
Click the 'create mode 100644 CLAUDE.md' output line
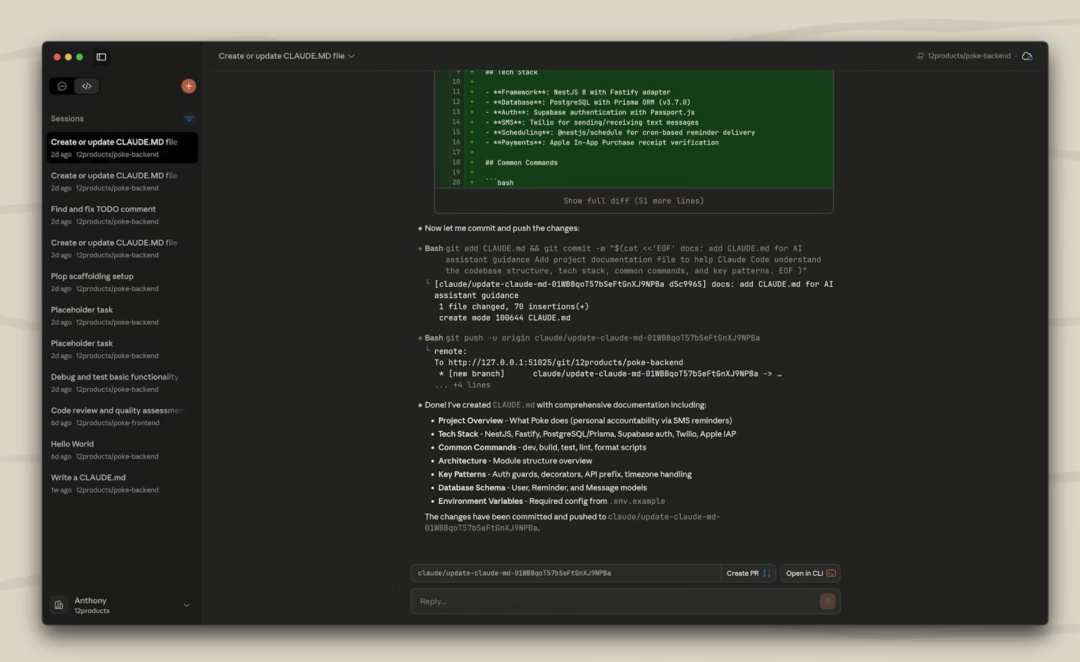pyautogui.click(x=504, y=318)
